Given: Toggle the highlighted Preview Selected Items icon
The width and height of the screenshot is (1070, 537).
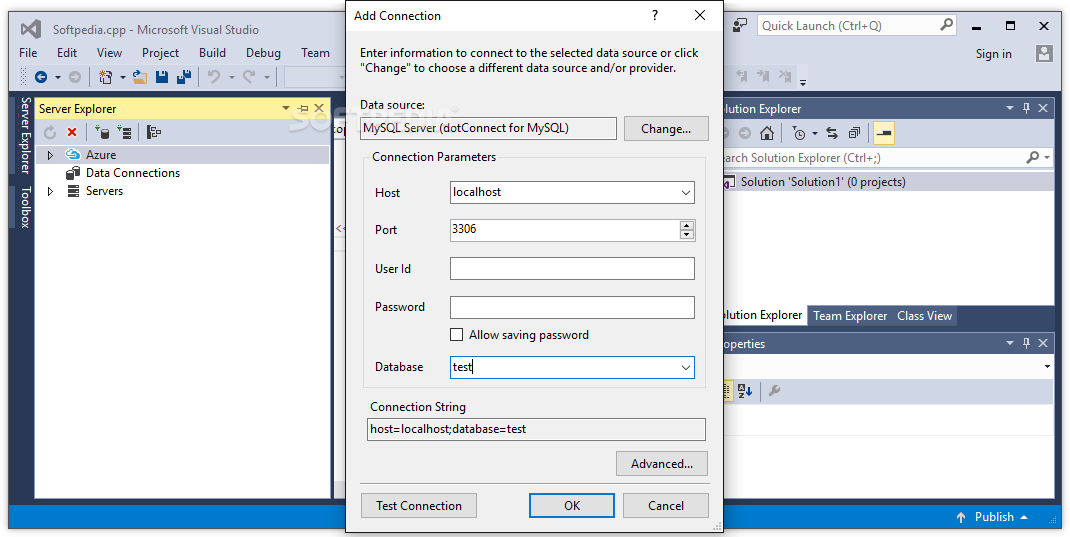Looking at the screenshot, I should click(x=884, y=133).
